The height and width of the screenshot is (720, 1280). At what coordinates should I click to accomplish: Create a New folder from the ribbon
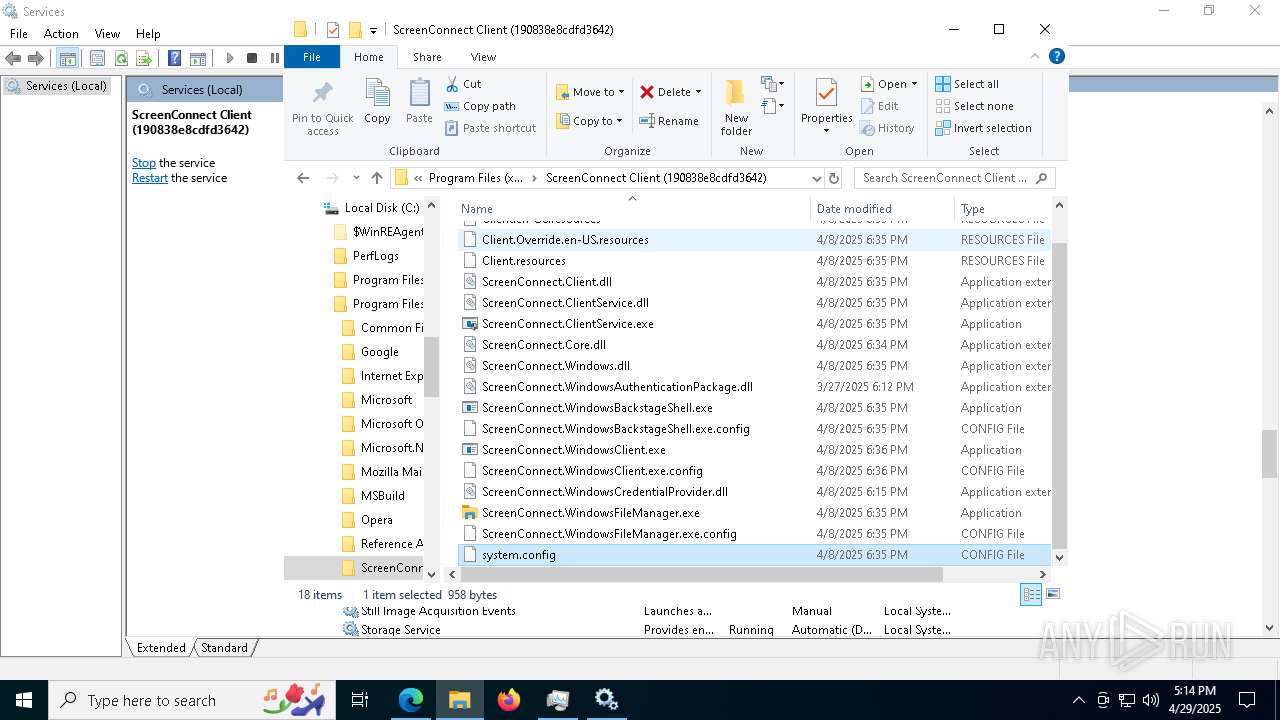pos(736,108)
